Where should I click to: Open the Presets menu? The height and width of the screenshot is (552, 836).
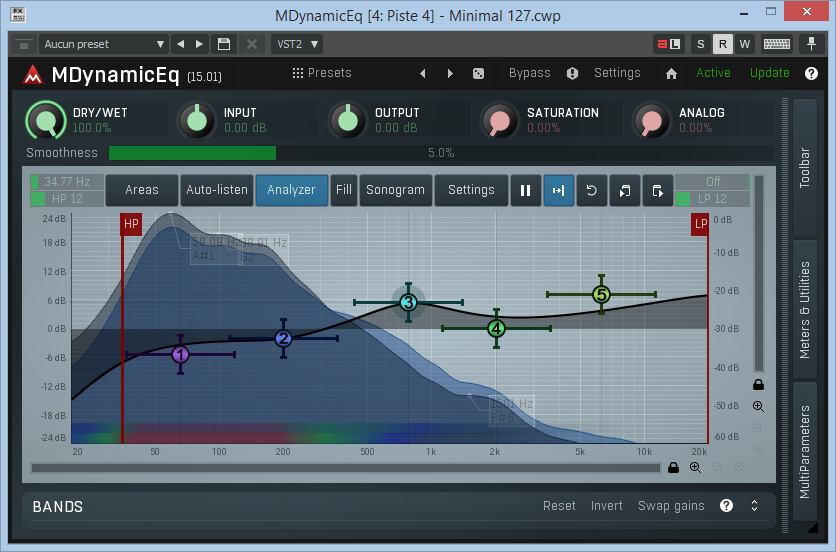click(322, 73)
